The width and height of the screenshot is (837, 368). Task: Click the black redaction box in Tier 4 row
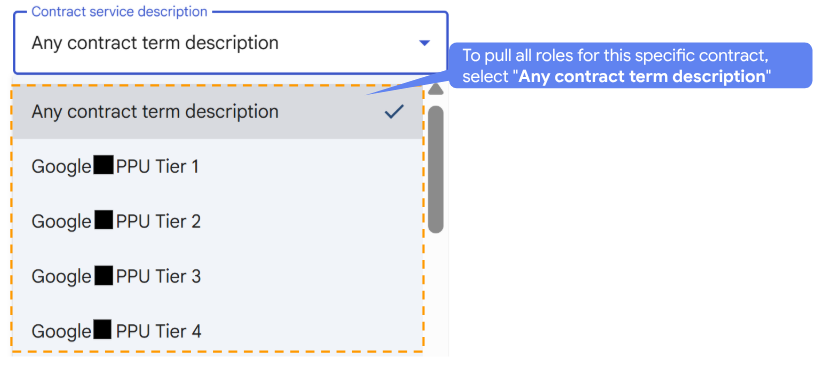coord(102,330)
